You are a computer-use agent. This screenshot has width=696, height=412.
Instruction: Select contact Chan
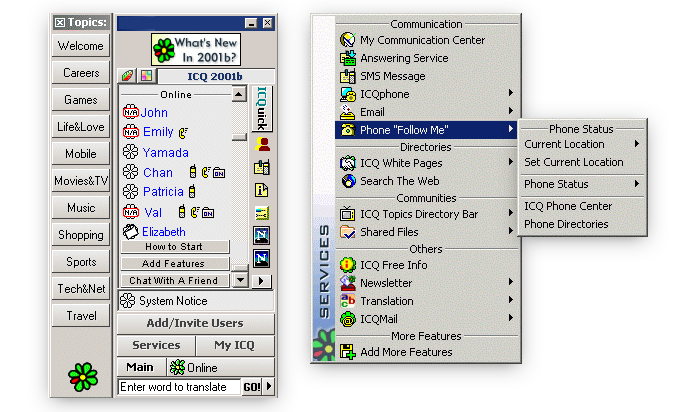pos(158,172)
